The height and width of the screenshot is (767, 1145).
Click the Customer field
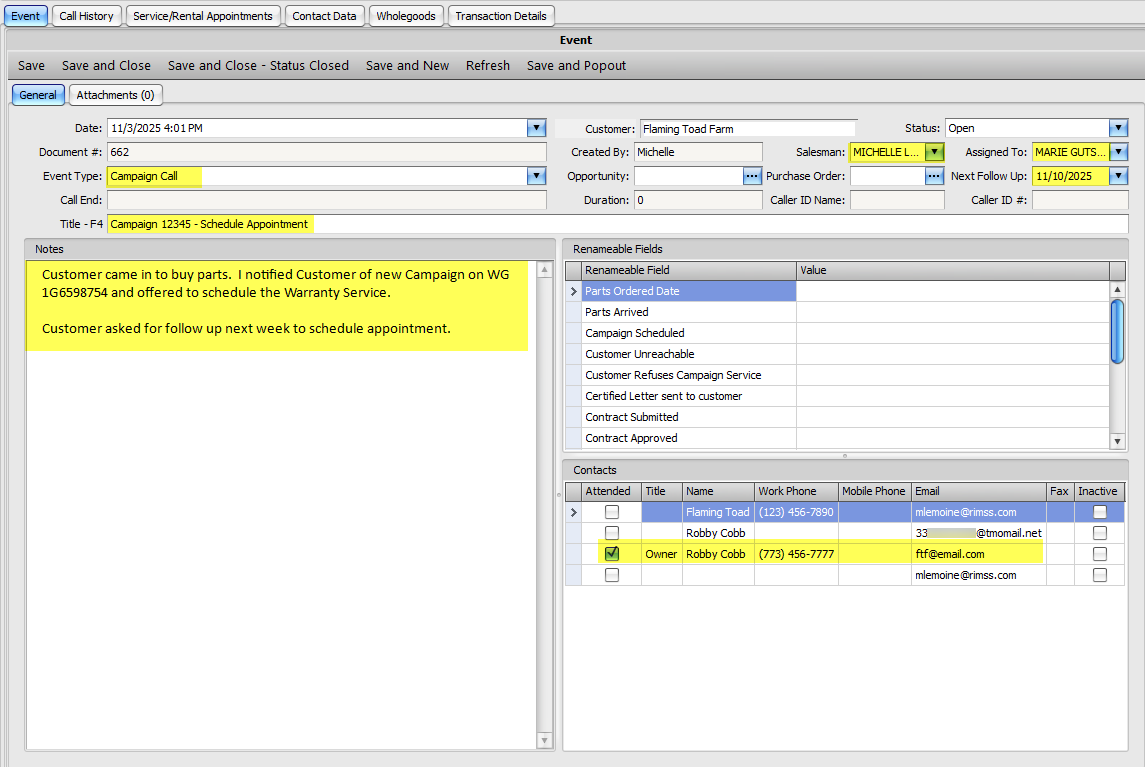click(748, 129)
